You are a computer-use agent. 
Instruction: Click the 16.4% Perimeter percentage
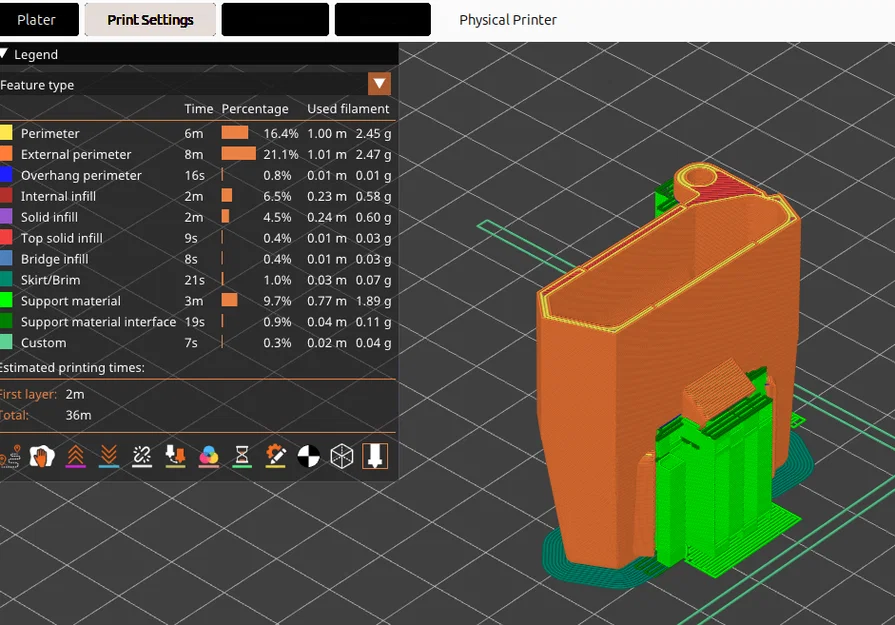280,134
